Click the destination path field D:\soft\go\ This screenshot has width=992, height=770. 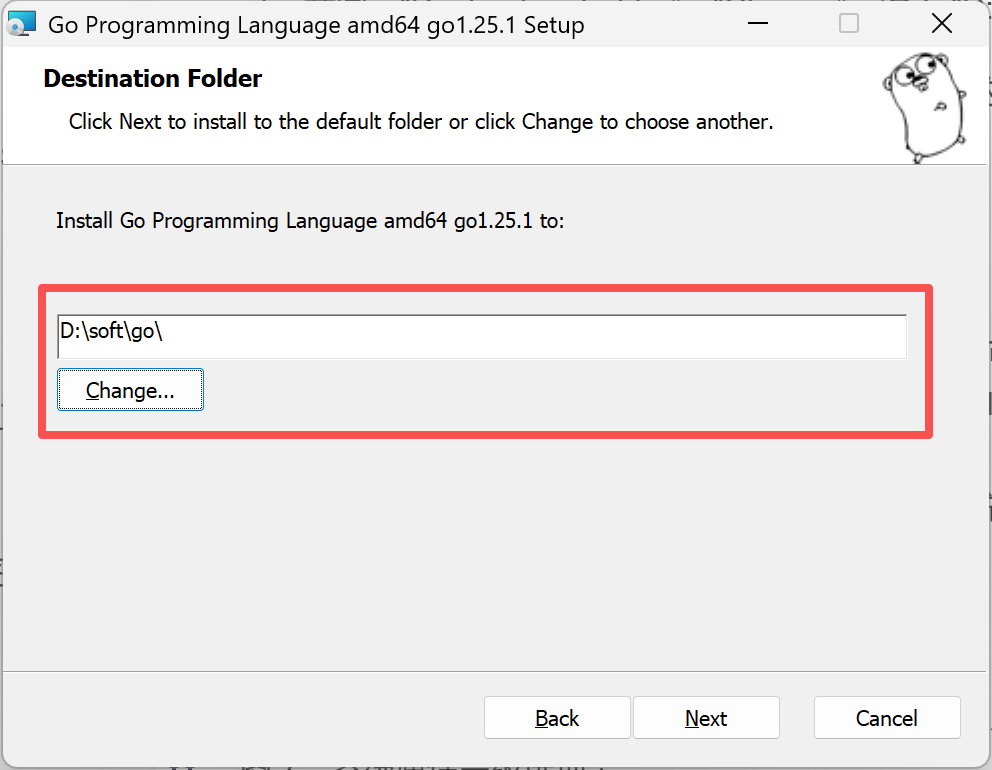pos(482,336)
